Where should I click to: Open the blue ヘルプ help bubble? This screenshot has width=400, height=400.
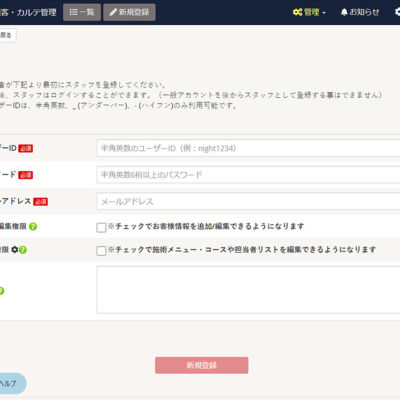coord(12,383)
